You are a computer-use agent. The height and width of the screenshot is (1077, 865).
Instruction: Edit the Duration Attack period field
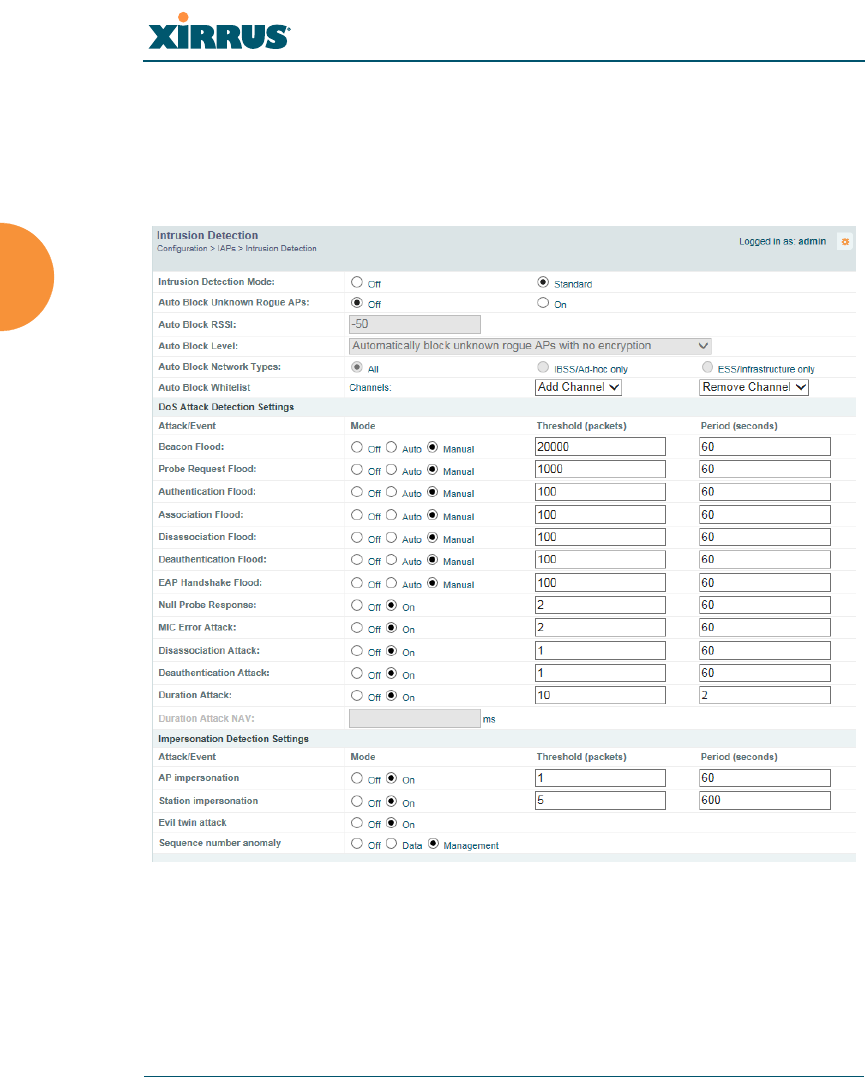(765, 695)
